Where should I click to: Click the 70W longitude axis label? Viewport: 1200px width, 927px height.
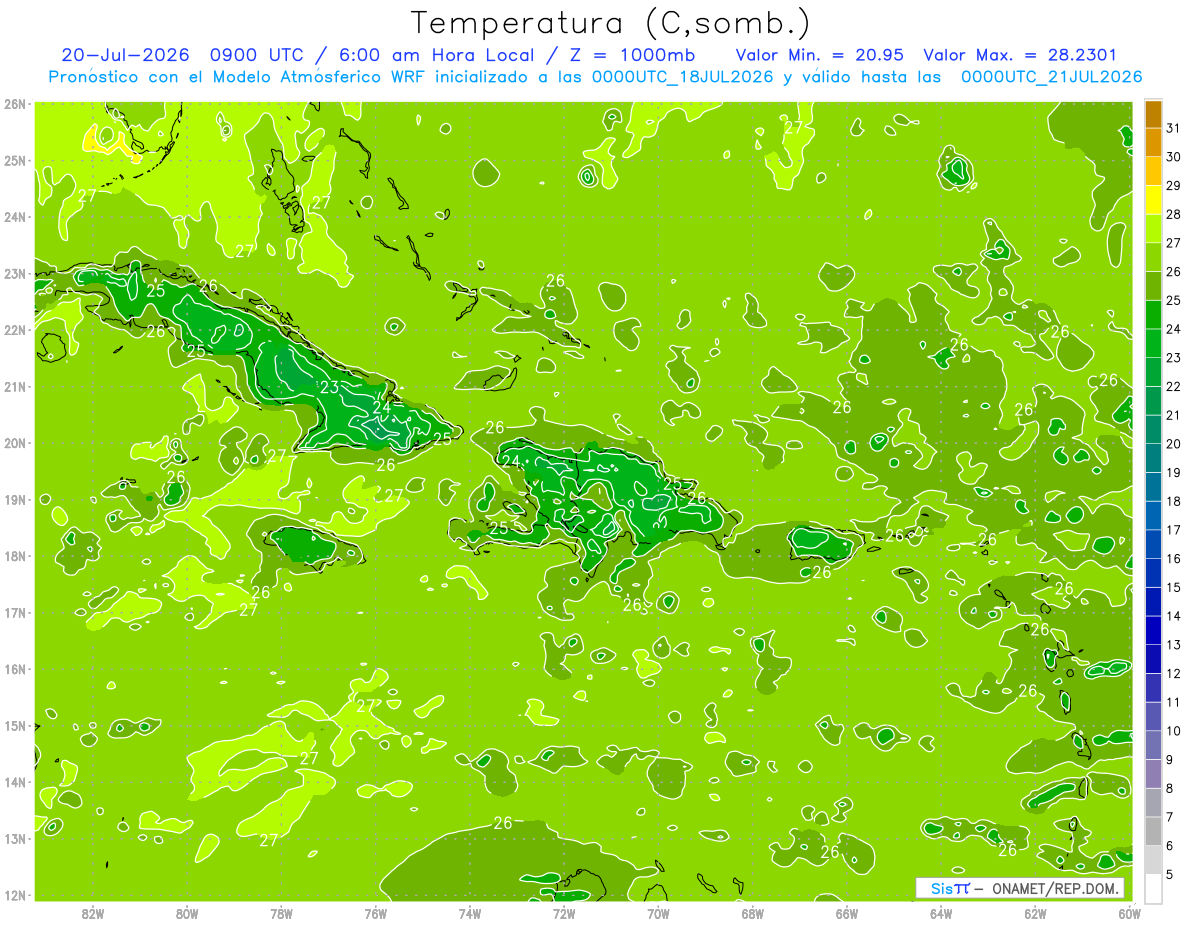658,912
